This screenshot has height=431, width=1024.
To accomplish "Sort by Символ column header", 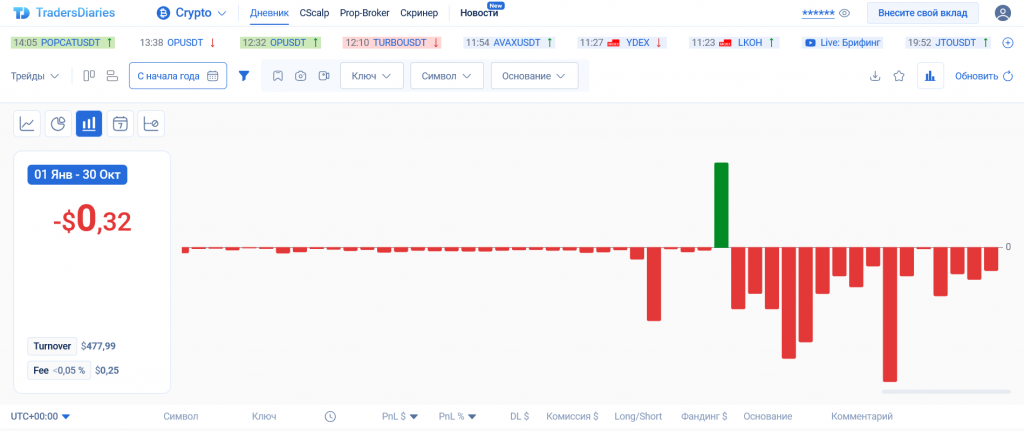I will (181, 416).
